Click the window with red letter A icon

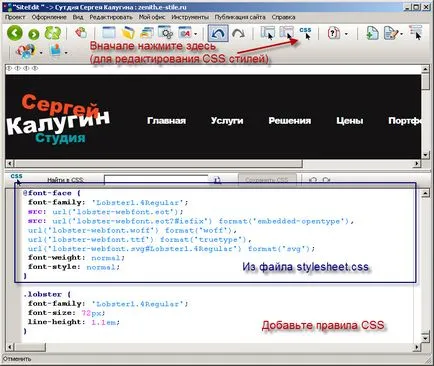tap(185, 33)
